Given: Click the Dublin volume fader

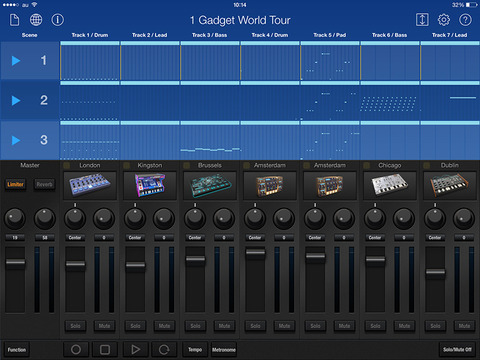Looking at the screenshot, I should [x=435, y=272].
